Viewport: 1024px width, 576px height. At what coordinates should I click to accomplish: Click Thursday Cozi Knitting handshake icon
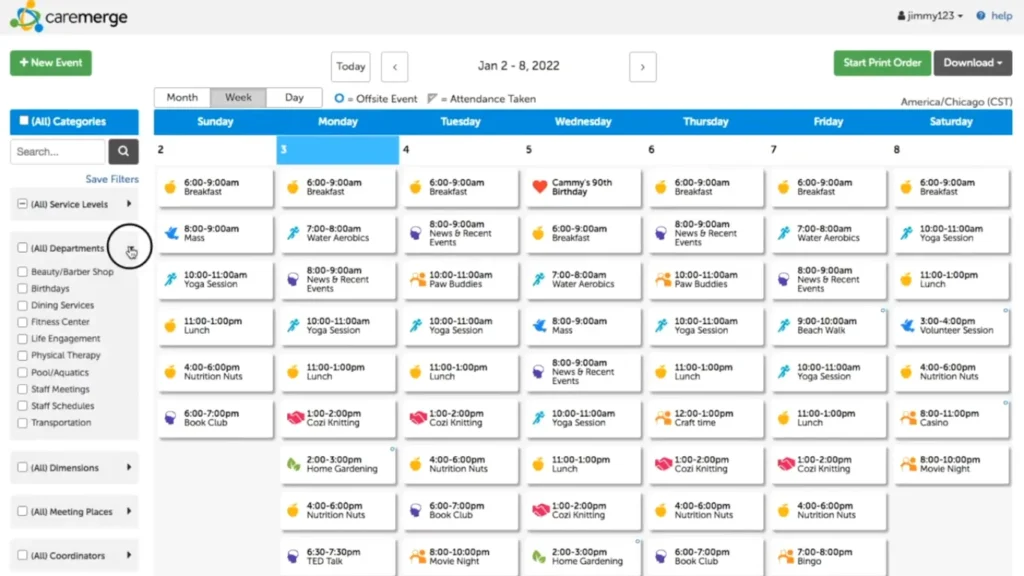coord(663,464)
